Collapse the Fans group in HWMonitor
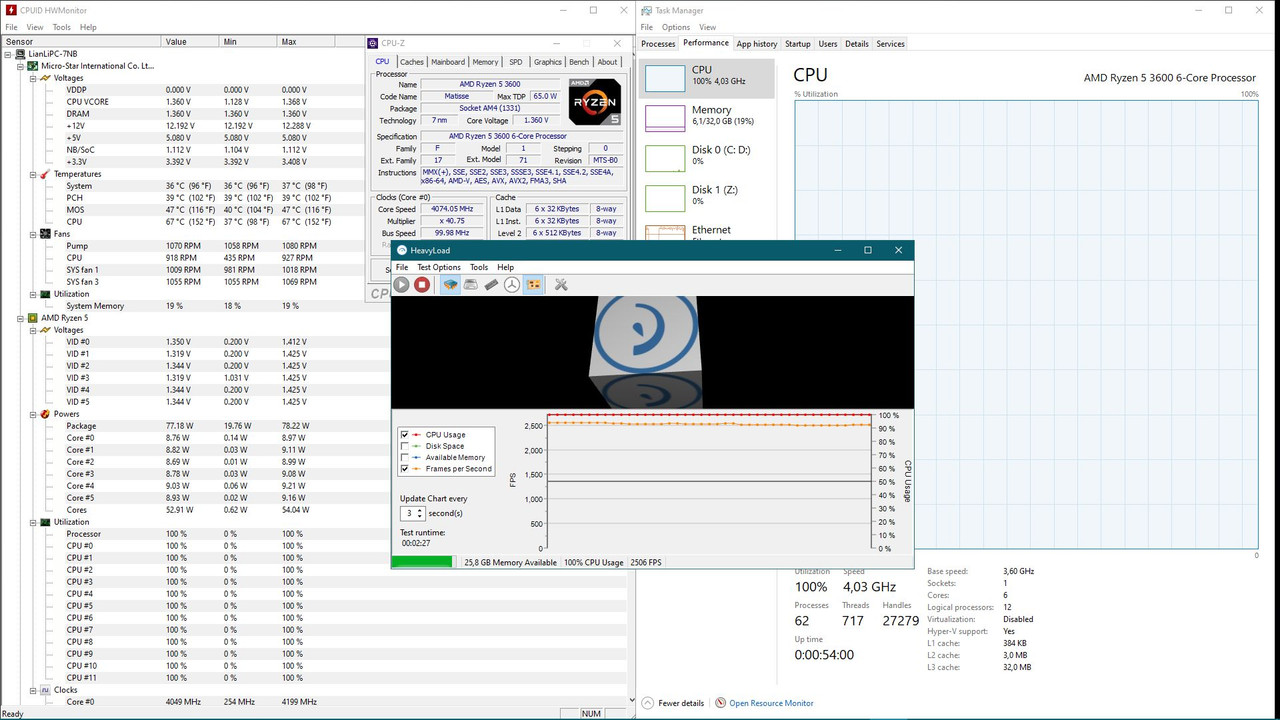Viewport: 1280px width, 720px height. click(x=32, y=234)
